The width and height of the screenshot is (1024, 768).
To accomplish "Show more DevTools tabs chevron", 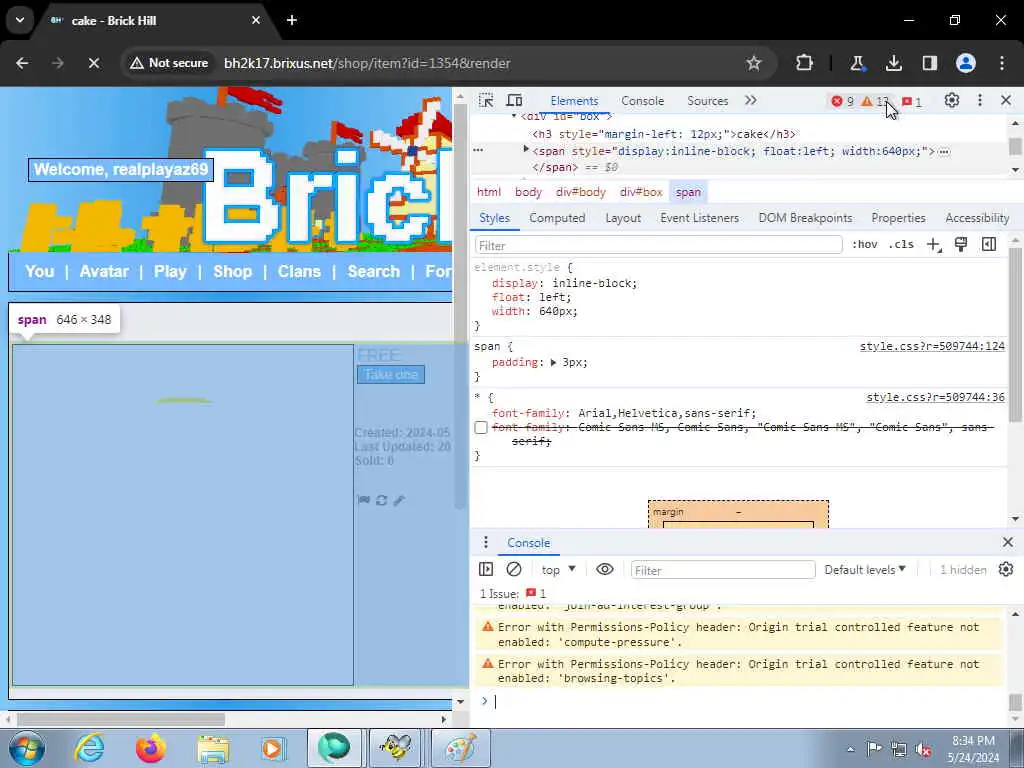I will [750, 101].
